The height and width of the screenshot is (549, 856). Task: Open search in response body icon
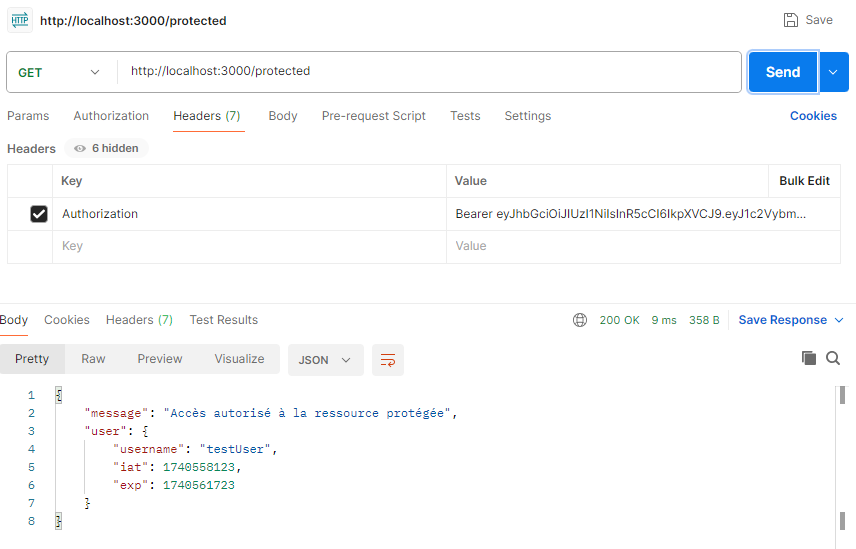pos(833,358)
